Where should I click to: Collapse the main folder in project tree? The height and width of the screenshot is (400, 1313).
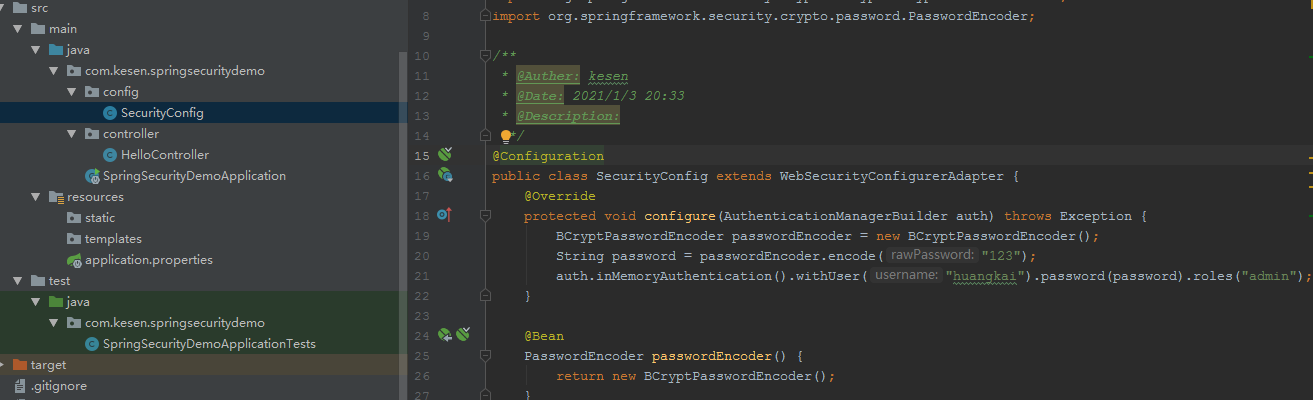point(35,29)
